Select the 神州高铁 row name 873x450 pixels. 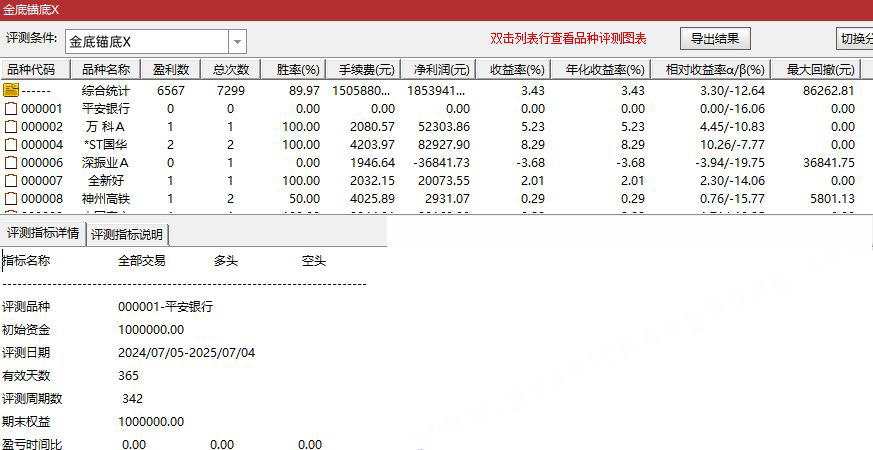106,198
